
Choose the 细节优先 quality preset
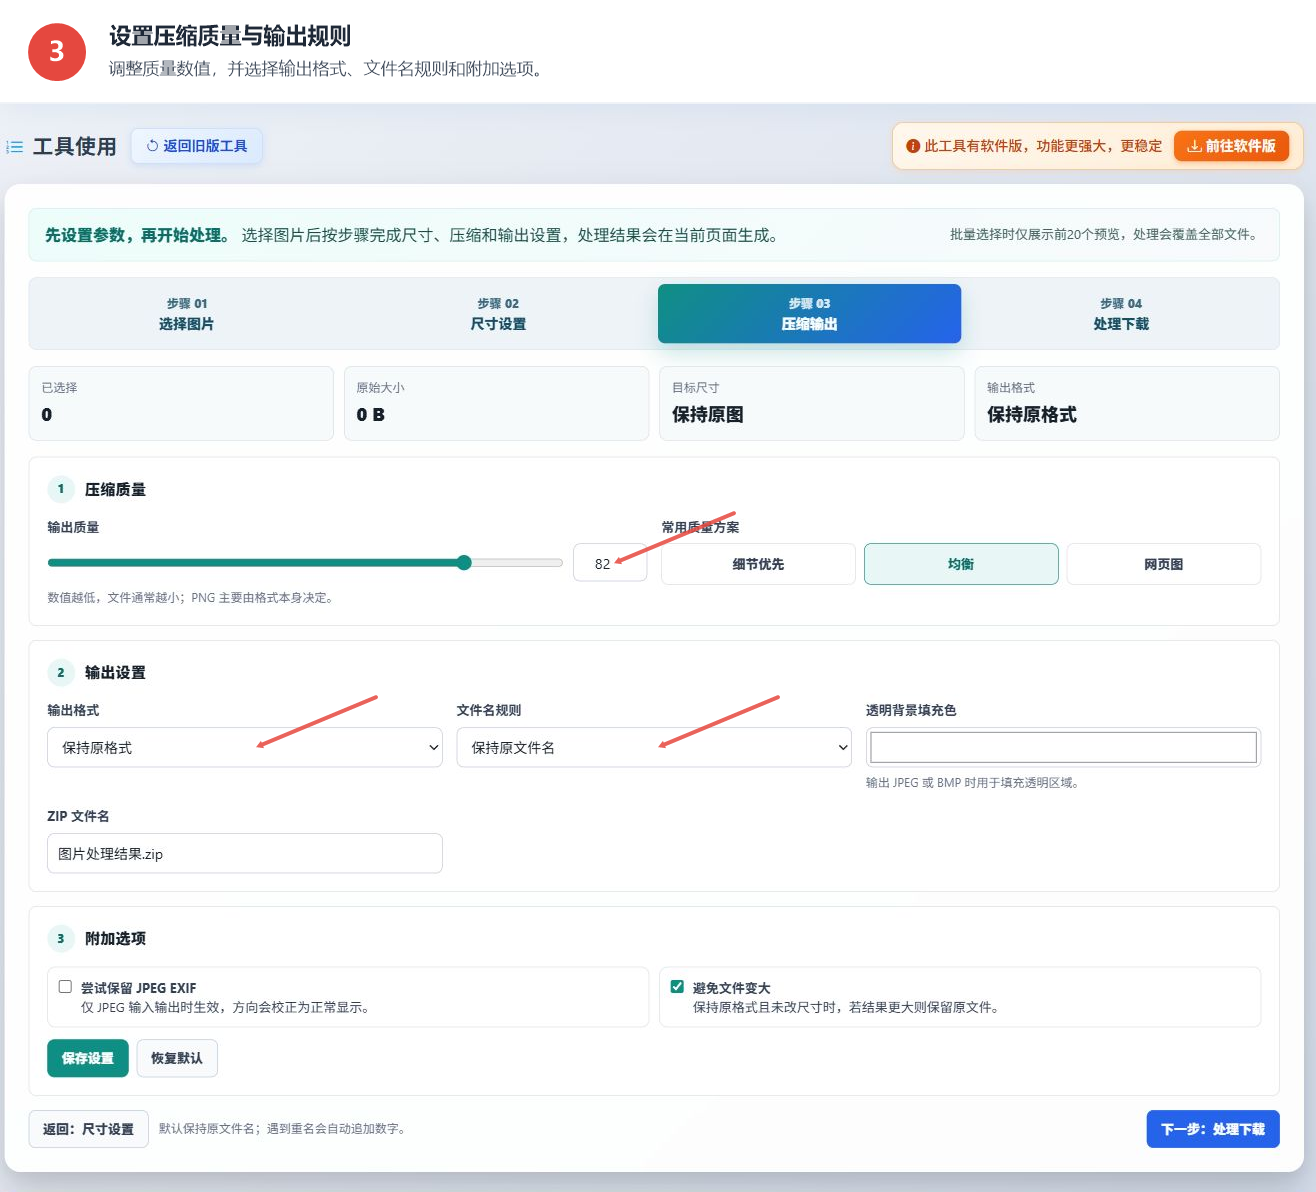(758, 564)
